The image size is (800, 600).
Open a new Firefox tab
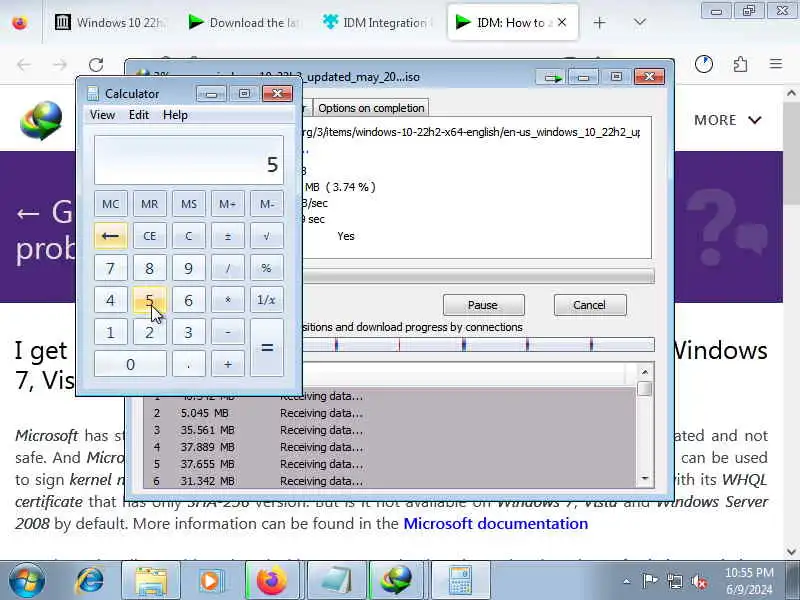pos(599,22)
